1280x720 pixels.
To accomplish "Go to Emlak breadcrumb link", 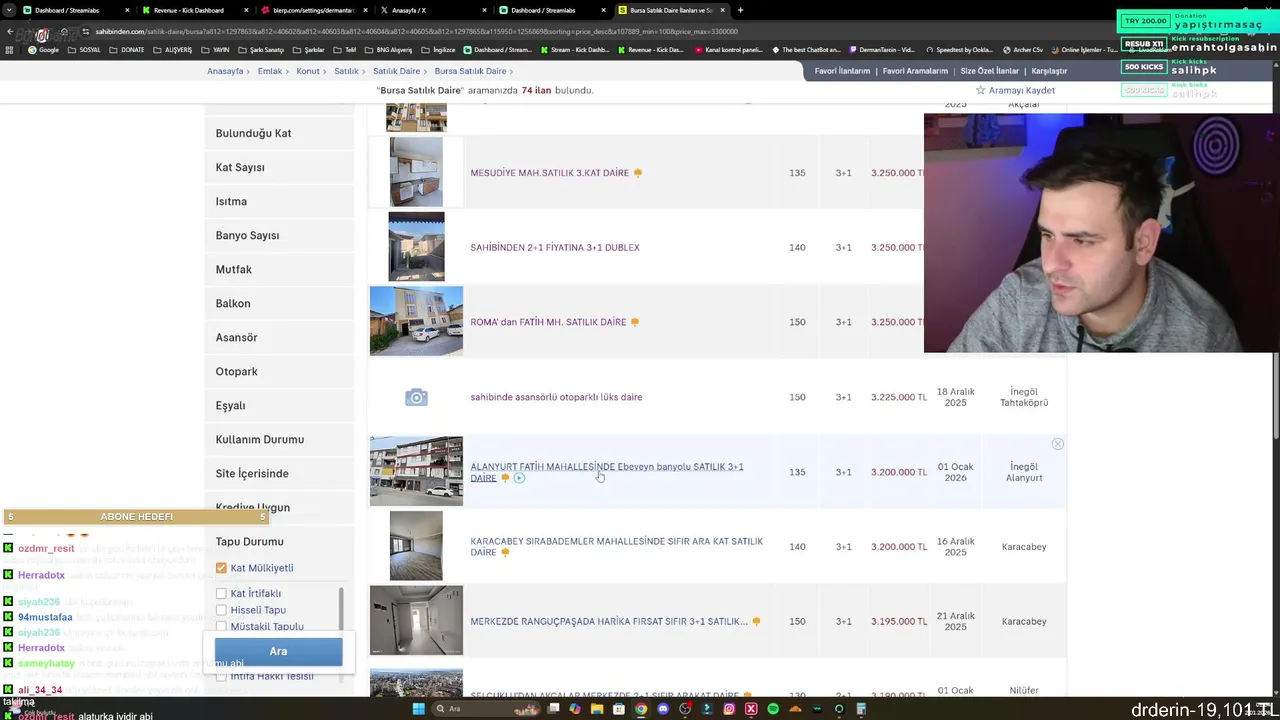I will tap(269, 71).
